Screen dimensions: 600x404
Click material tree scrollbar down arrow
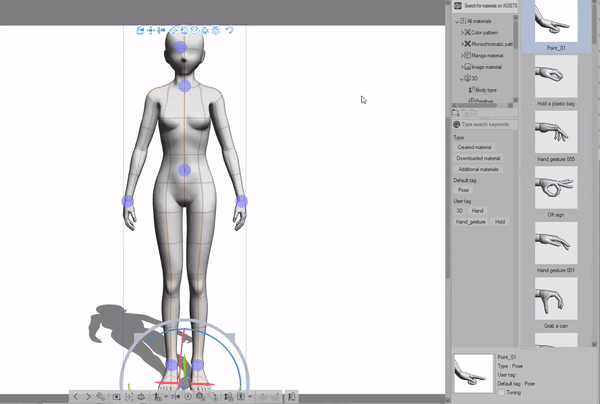click(515, 100)
